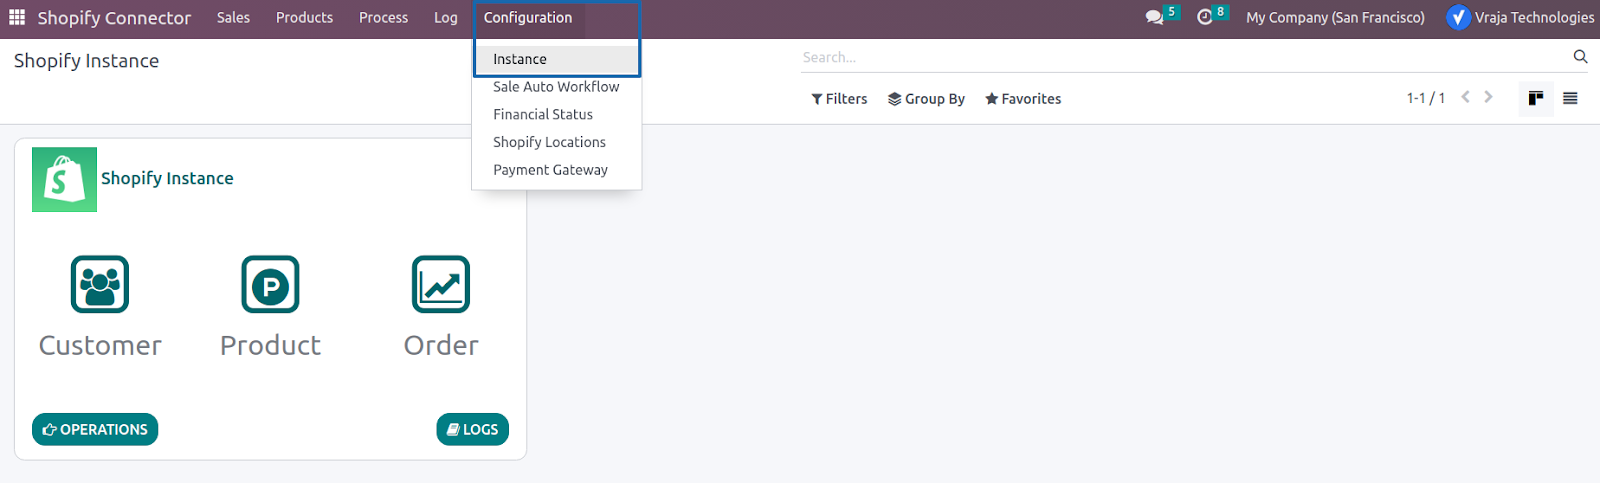The width and height of the screenshot is (1600, 483).
Task: Open the Products menu
Action: [x=304, y=17]
